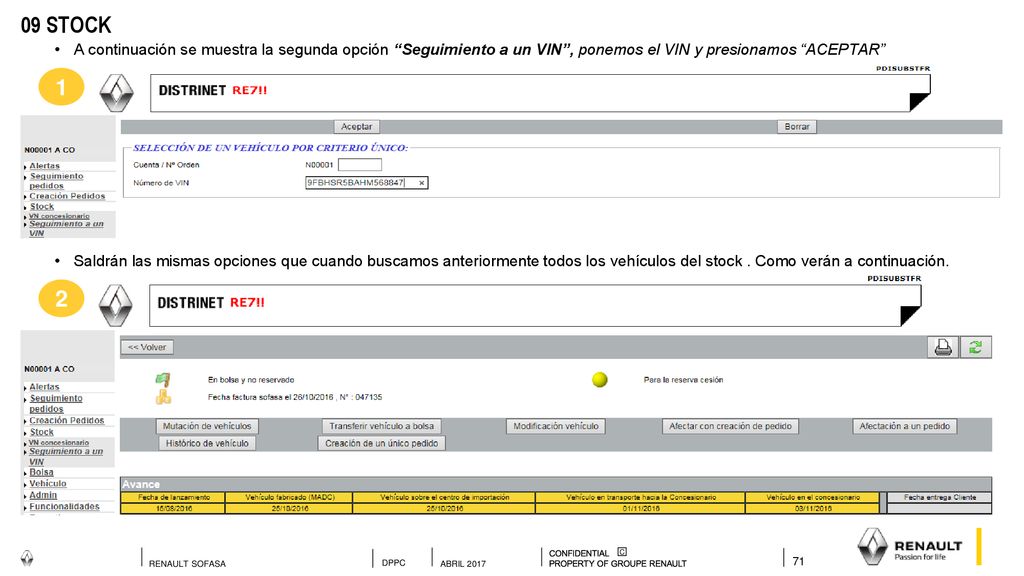Click 'N00001 A CO' above step 1 sidebar
Screen dimensions: 1024x576
point(50,150)
